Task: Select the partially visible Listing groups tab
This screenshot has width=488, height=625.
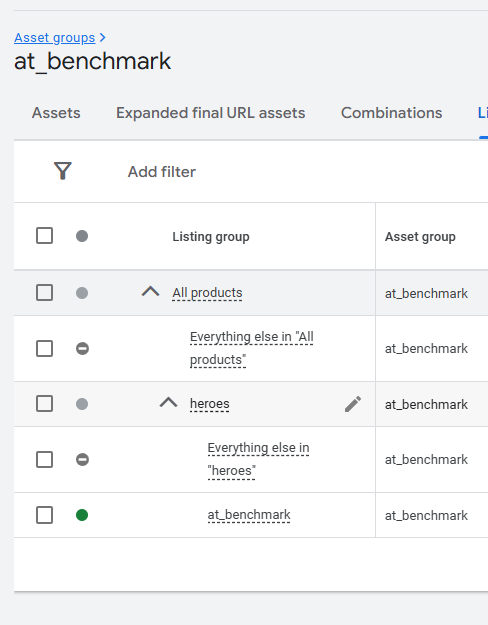Action: point(483,113)
